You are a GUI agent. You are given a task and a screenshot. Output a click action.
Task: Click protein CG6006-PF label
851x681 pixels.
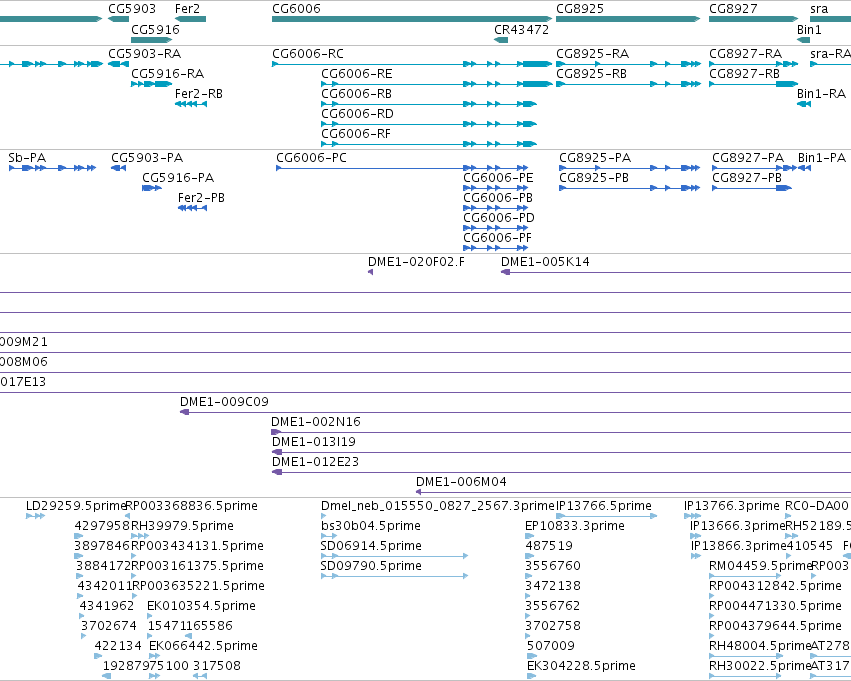(x=498, y=238)
